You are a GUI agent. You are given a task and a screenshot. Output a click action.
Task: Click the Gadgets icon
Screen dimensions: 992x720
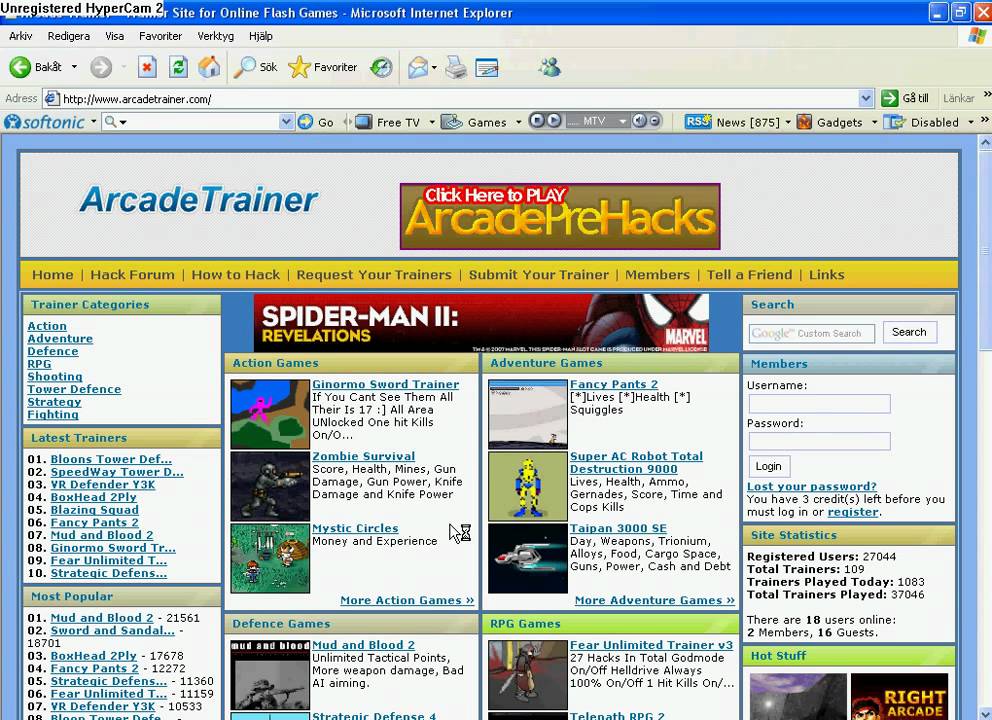804,121
